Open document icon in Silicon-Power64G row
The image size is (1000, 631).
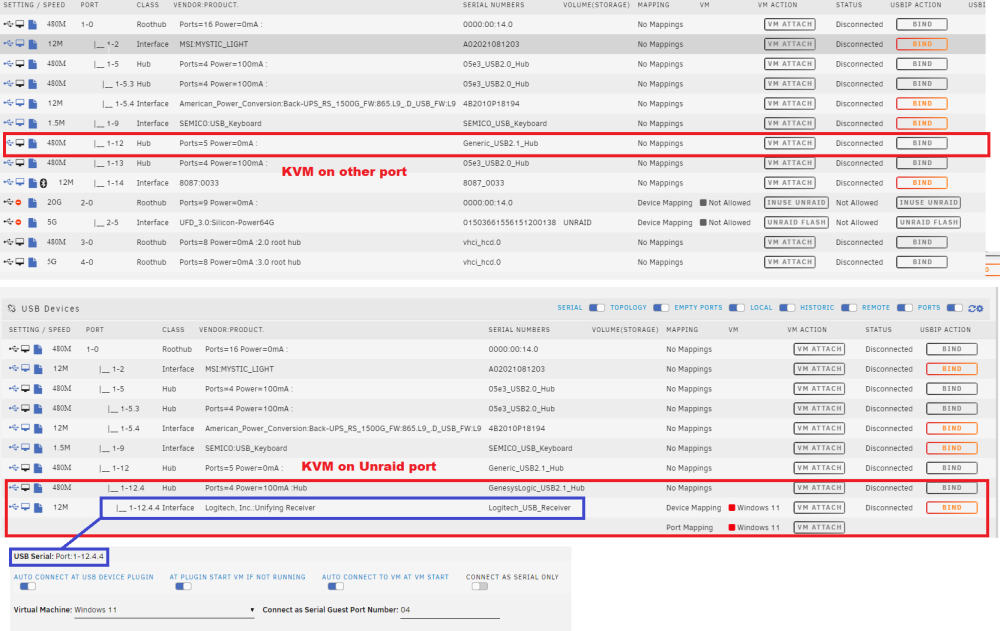click(33, 223)
